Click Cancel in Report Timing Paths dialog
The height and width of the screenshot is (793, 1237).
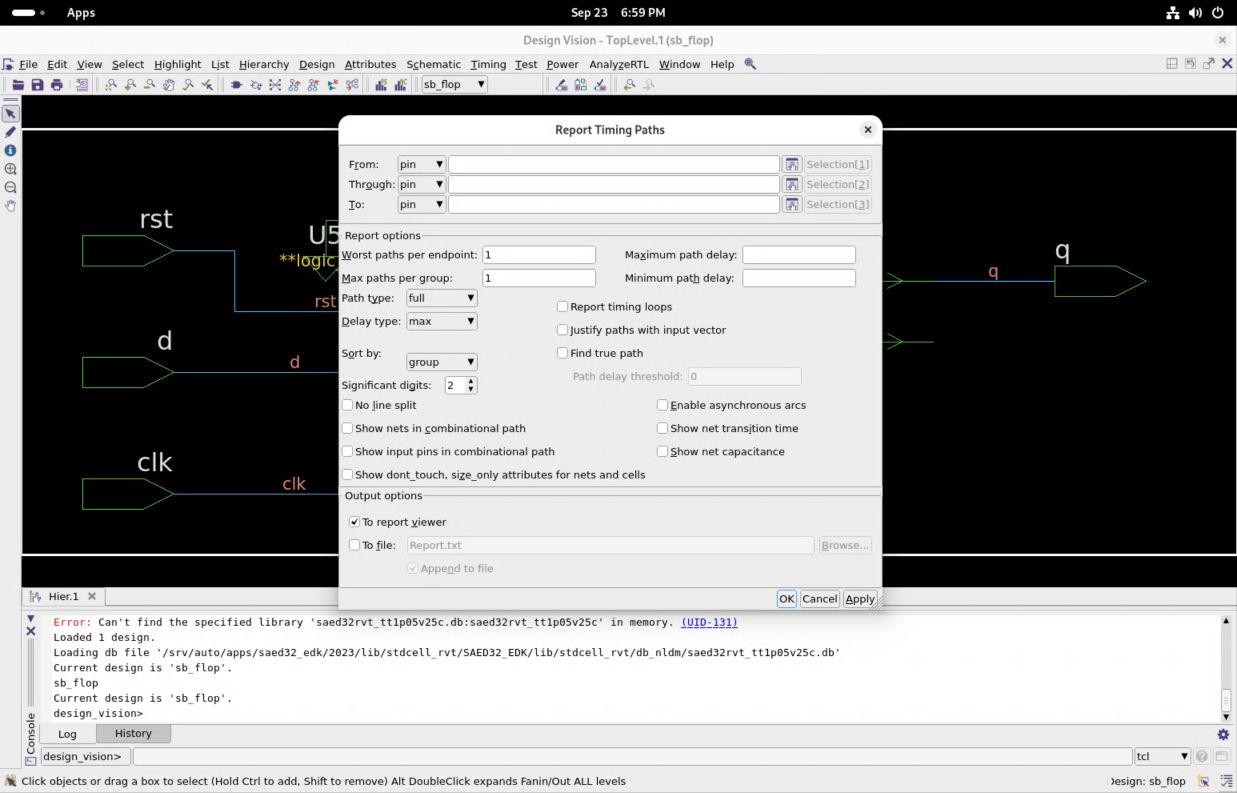819,599
